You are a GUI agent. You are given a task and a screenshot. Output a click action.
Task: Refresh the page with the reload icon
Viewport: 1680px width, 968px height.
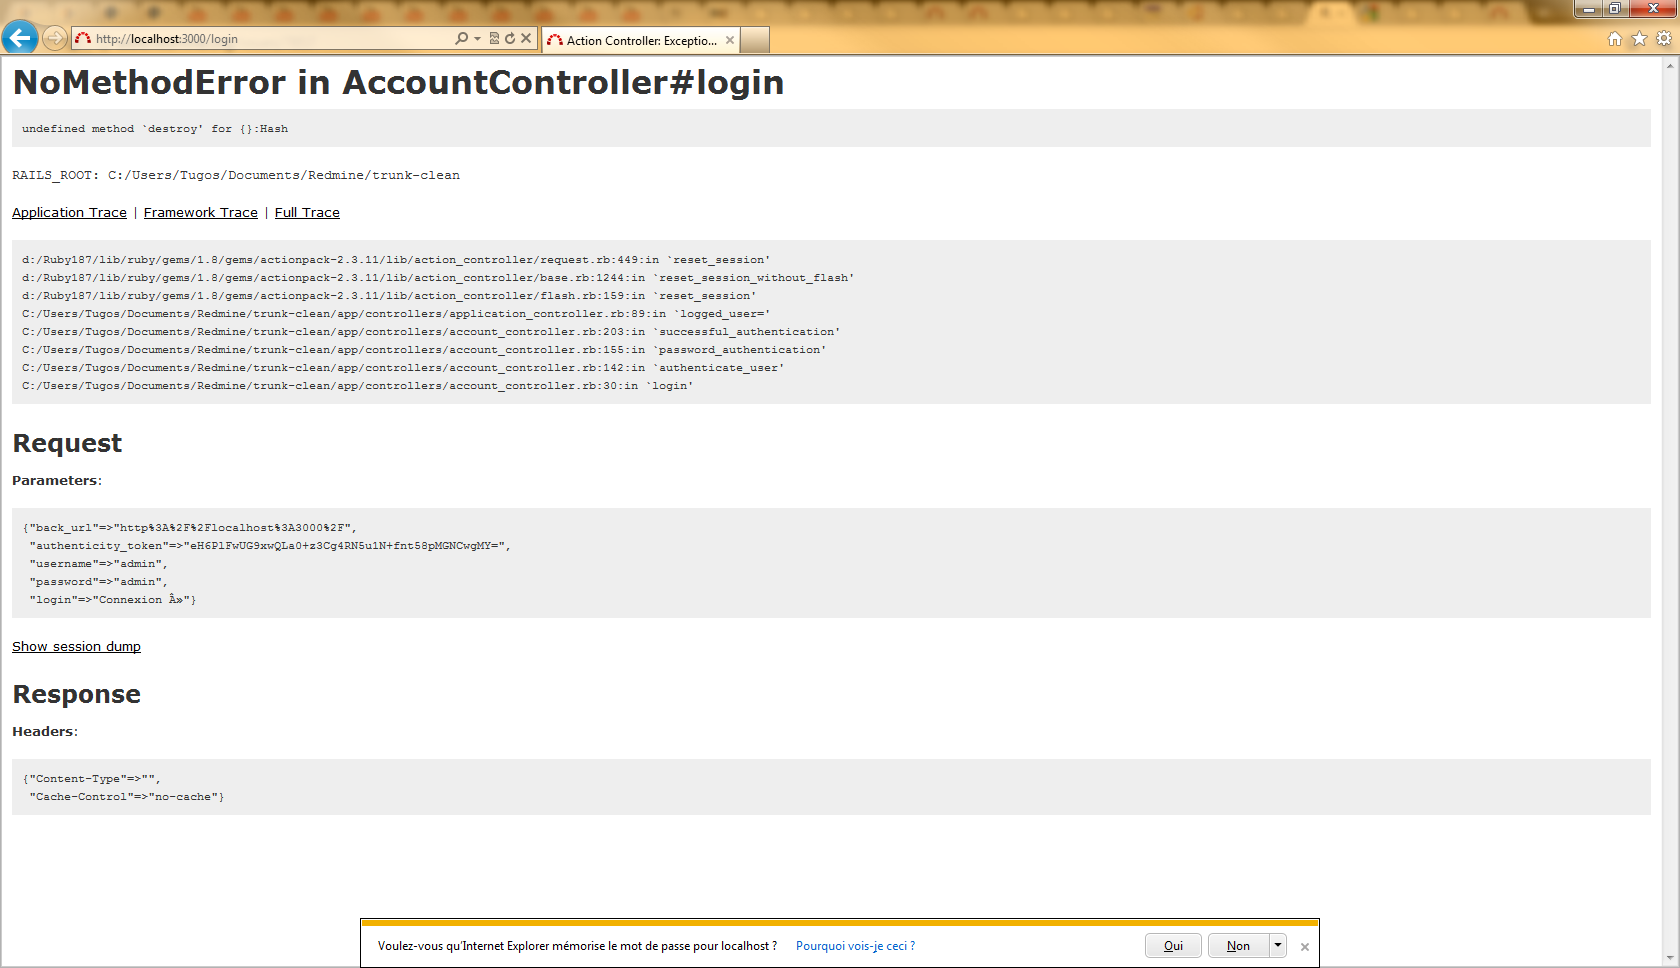510,39
